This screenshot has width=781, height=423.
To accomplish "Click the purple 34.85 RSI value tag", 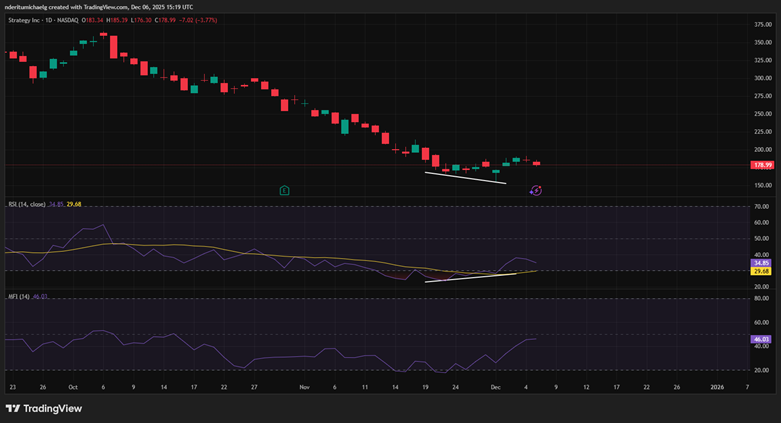I will pos(762,262).
